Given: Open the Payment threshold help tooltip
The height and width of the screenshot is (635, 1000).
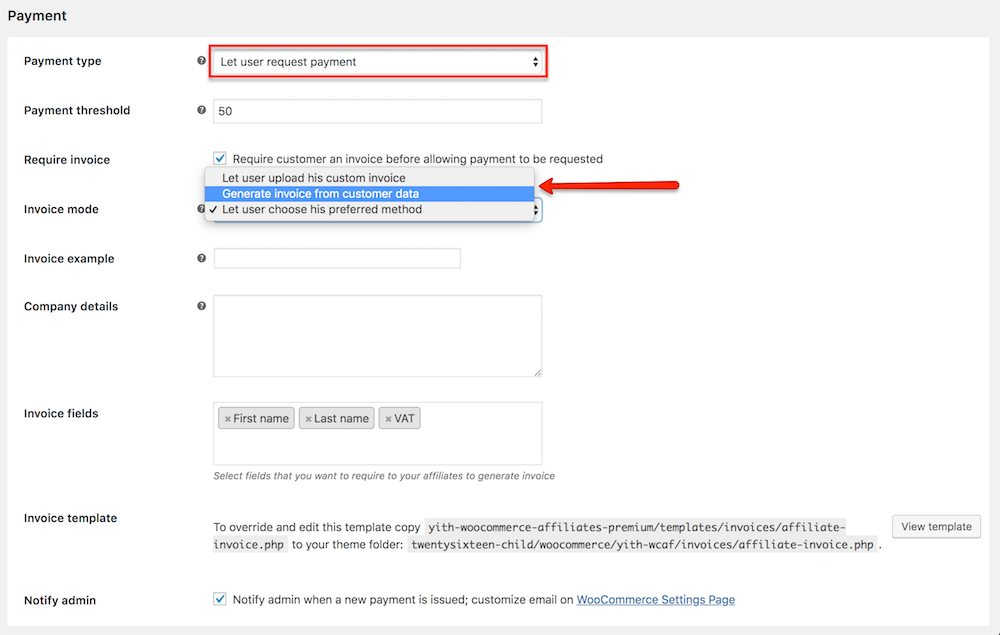Looking at the screenshot, I should (201, 110).
